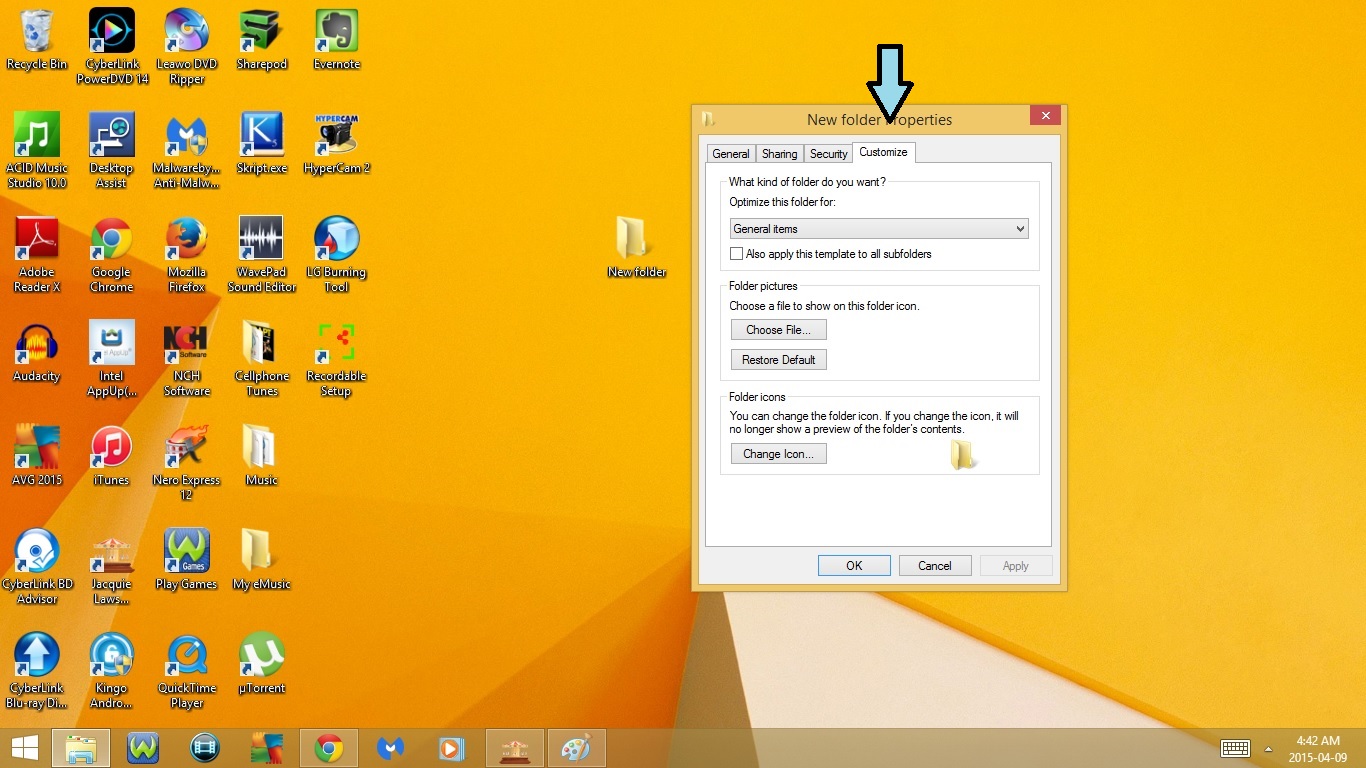Switch to the Sharing tab
The width and height of the screenshot is (1366, 768).
click(779, 154)
